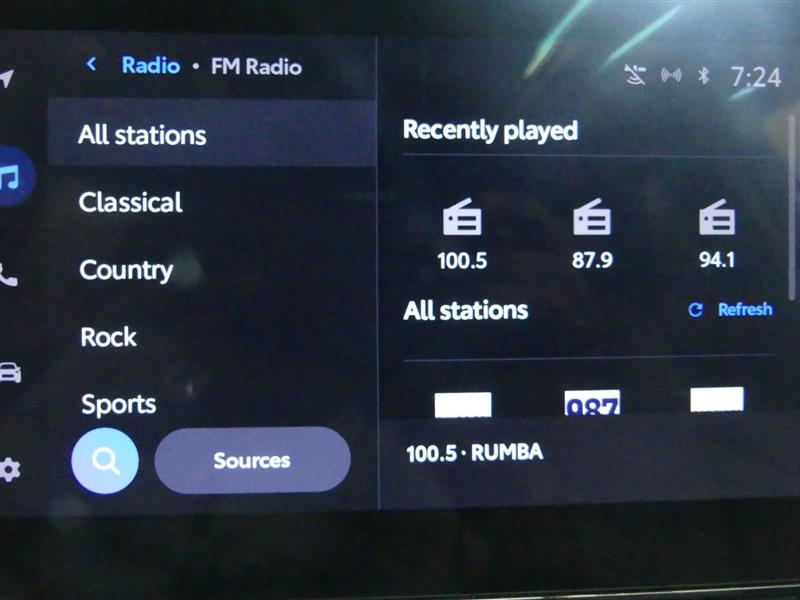
Task: Choose the Rock genre
Action: [x=109, y=337]
